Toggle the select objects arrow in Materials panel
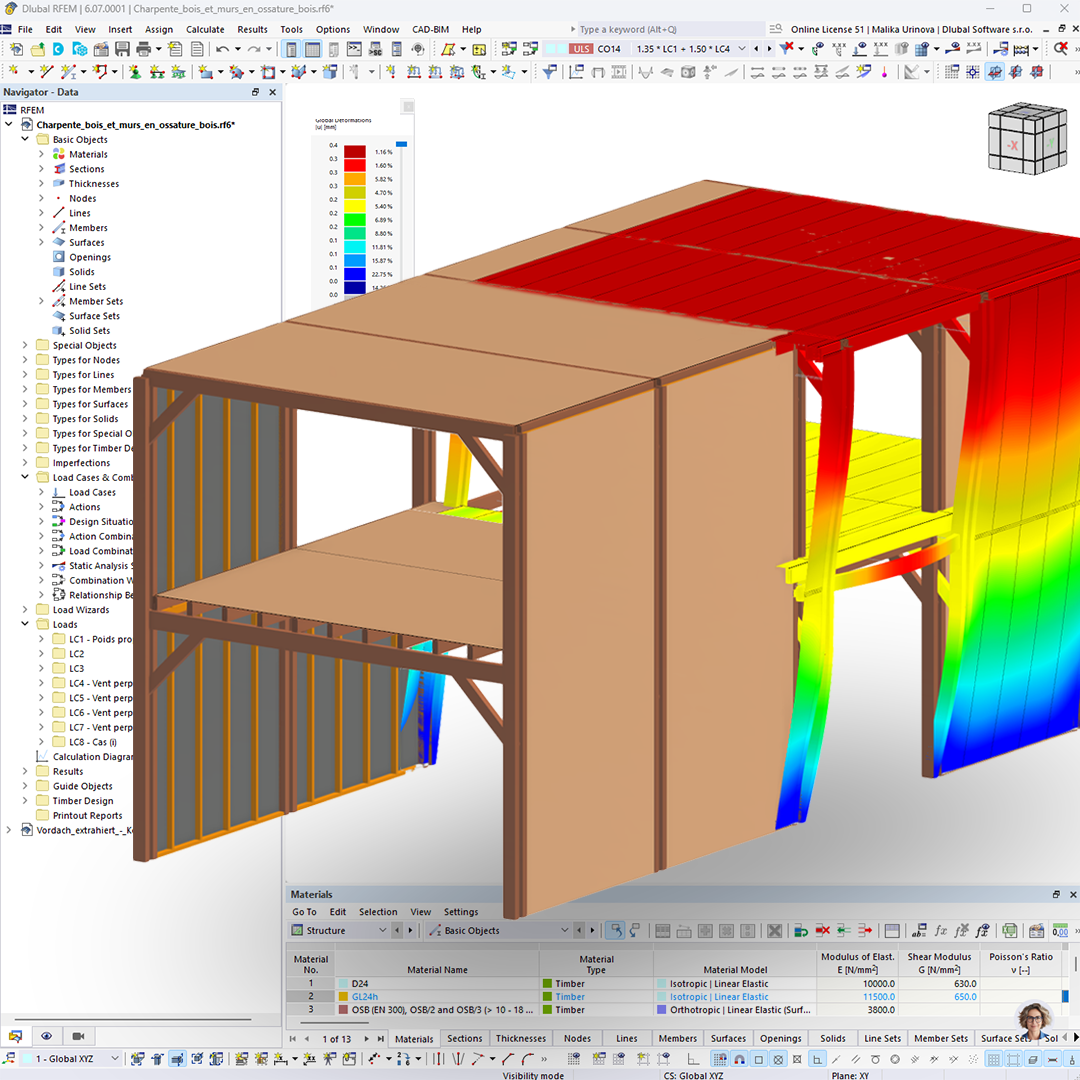This screenshot has height=1080, width=1080. [614, 930]
